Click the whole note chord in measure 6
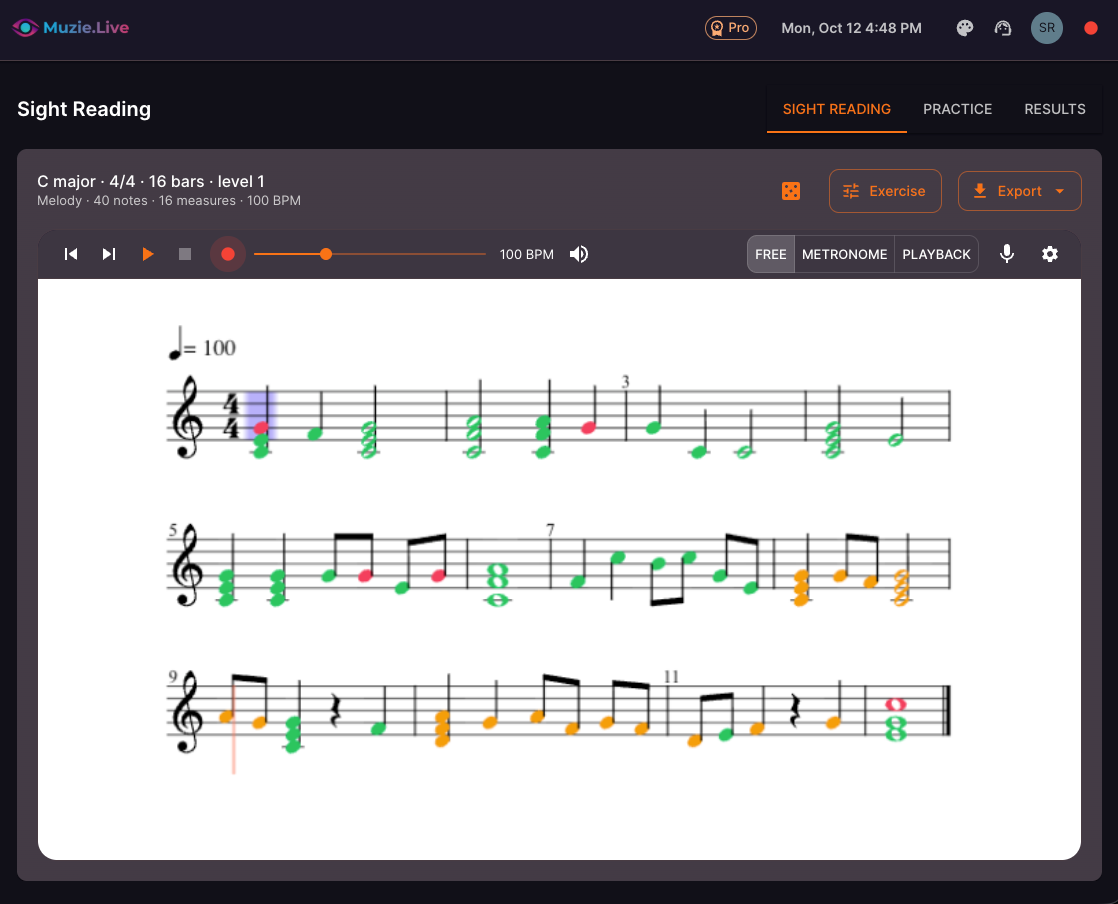 pyautogui.click(x=497, y=584)
